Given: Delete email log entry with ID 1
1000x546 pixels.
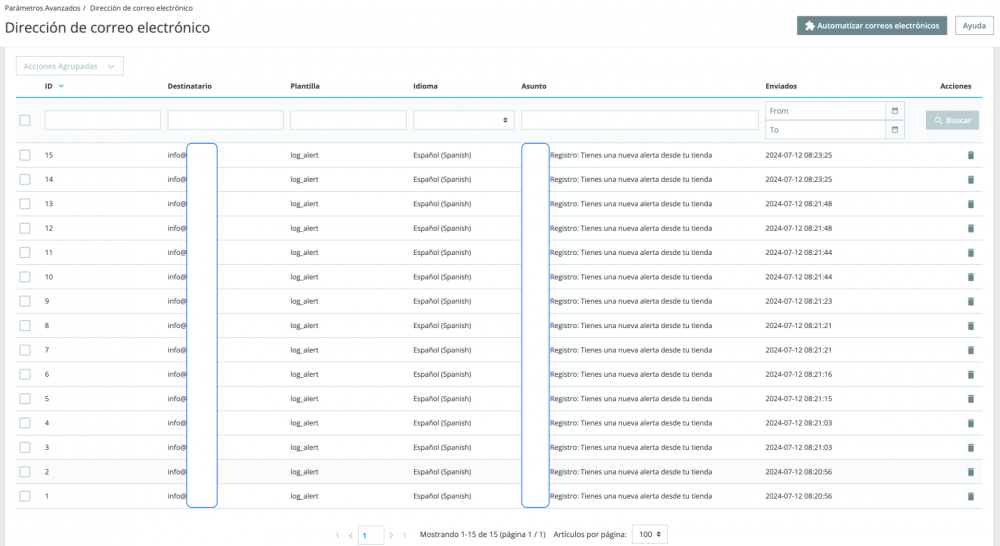Looking at the screenshot, I should click(x=969, y=496).
